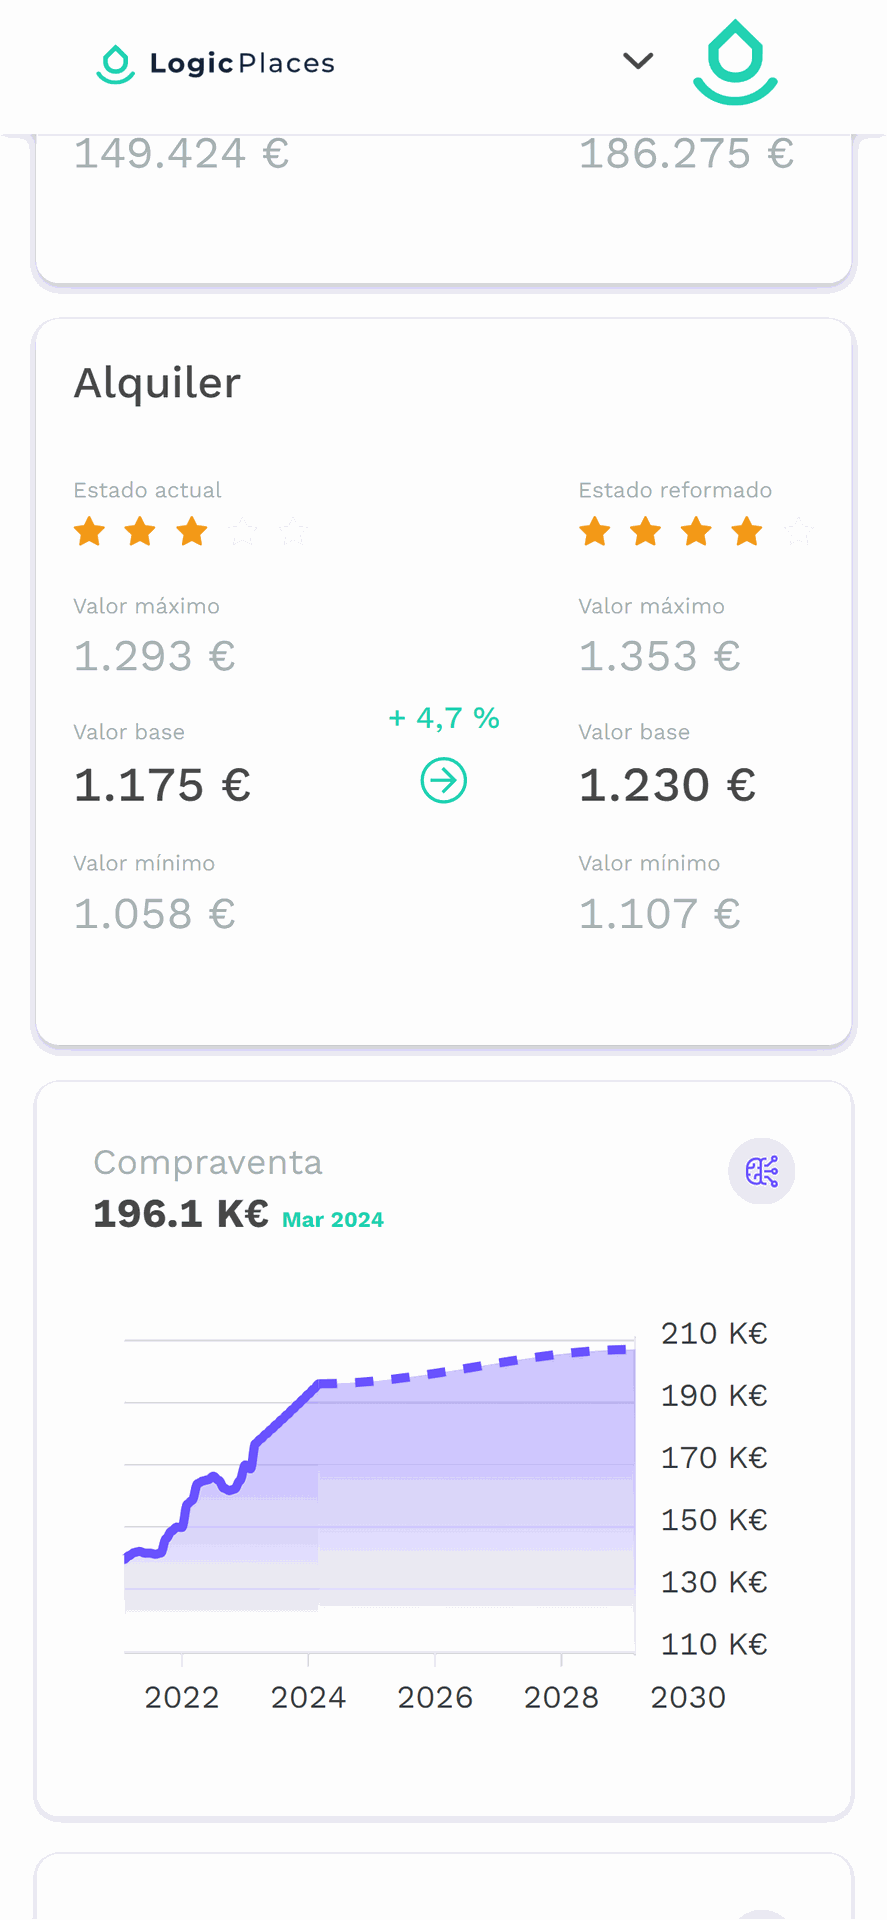
Task: Click the 210 K€ axis label
Action: (x=714, y=1333)
